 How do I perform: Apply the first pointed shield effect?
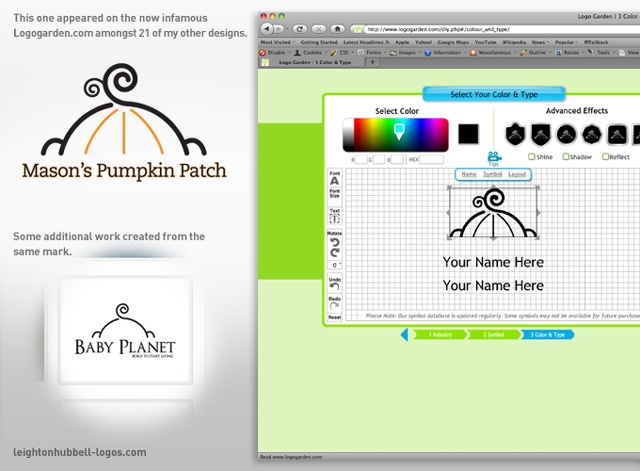[x=515, y=134]
